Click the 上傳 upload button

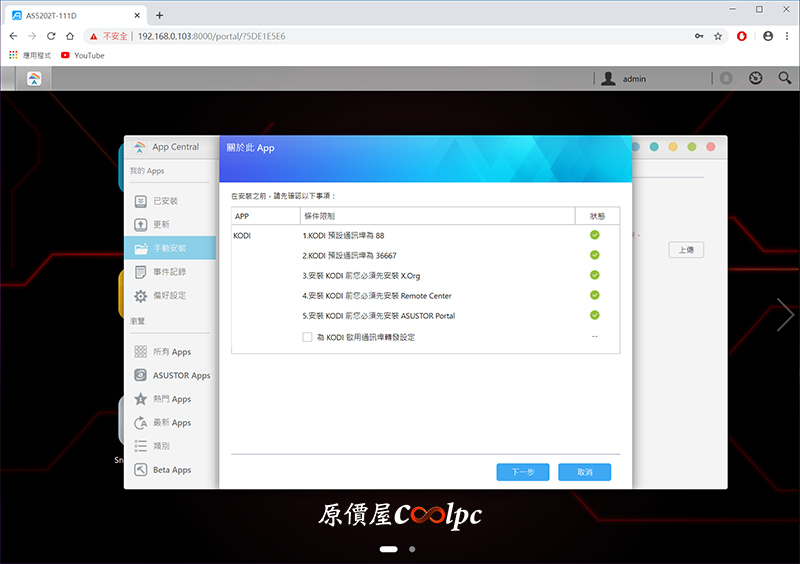[x=686, y=250]
